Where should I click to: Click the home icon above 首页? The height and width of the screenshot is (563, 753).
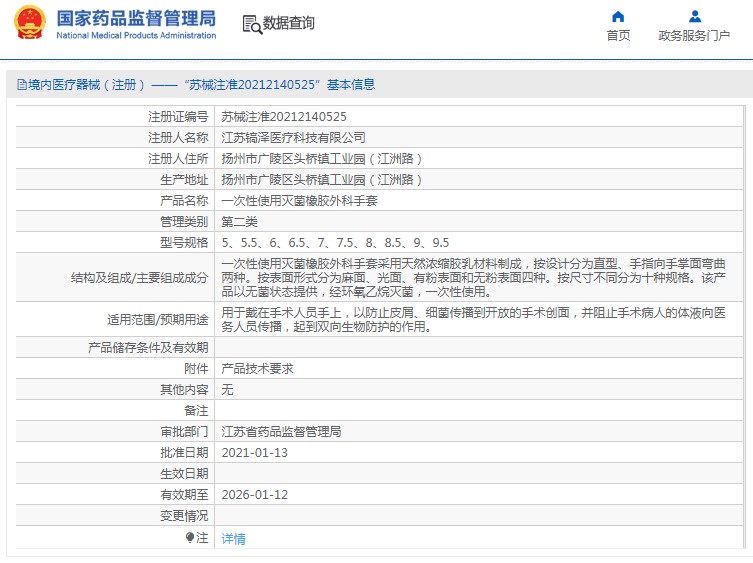(618, 16)
